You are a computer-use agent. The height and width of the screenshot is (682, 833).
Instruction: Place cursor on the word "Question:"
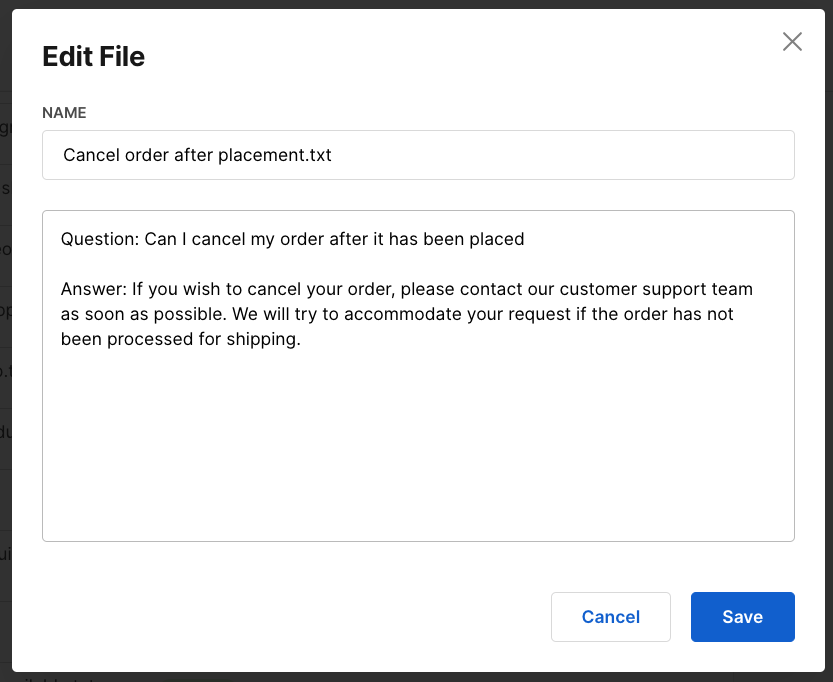[x=99, y=239]
